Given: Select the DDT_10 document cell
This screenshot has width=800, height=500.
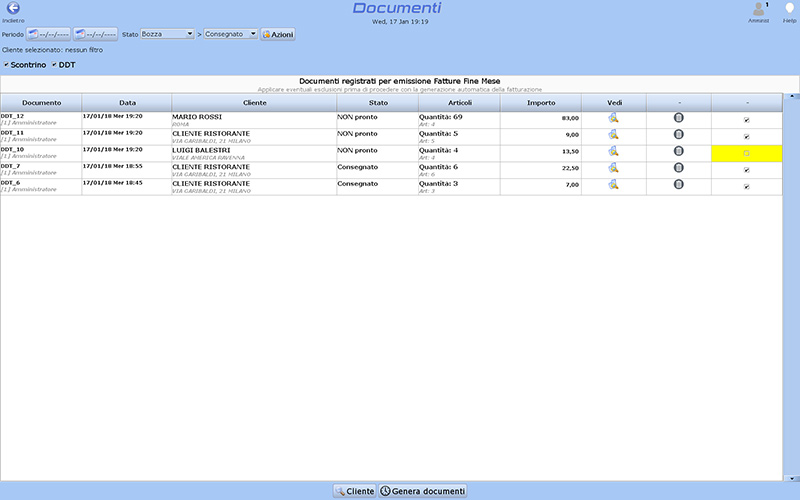Looking at the screenshot, I should pyautogui.click(x=41, y=154).
